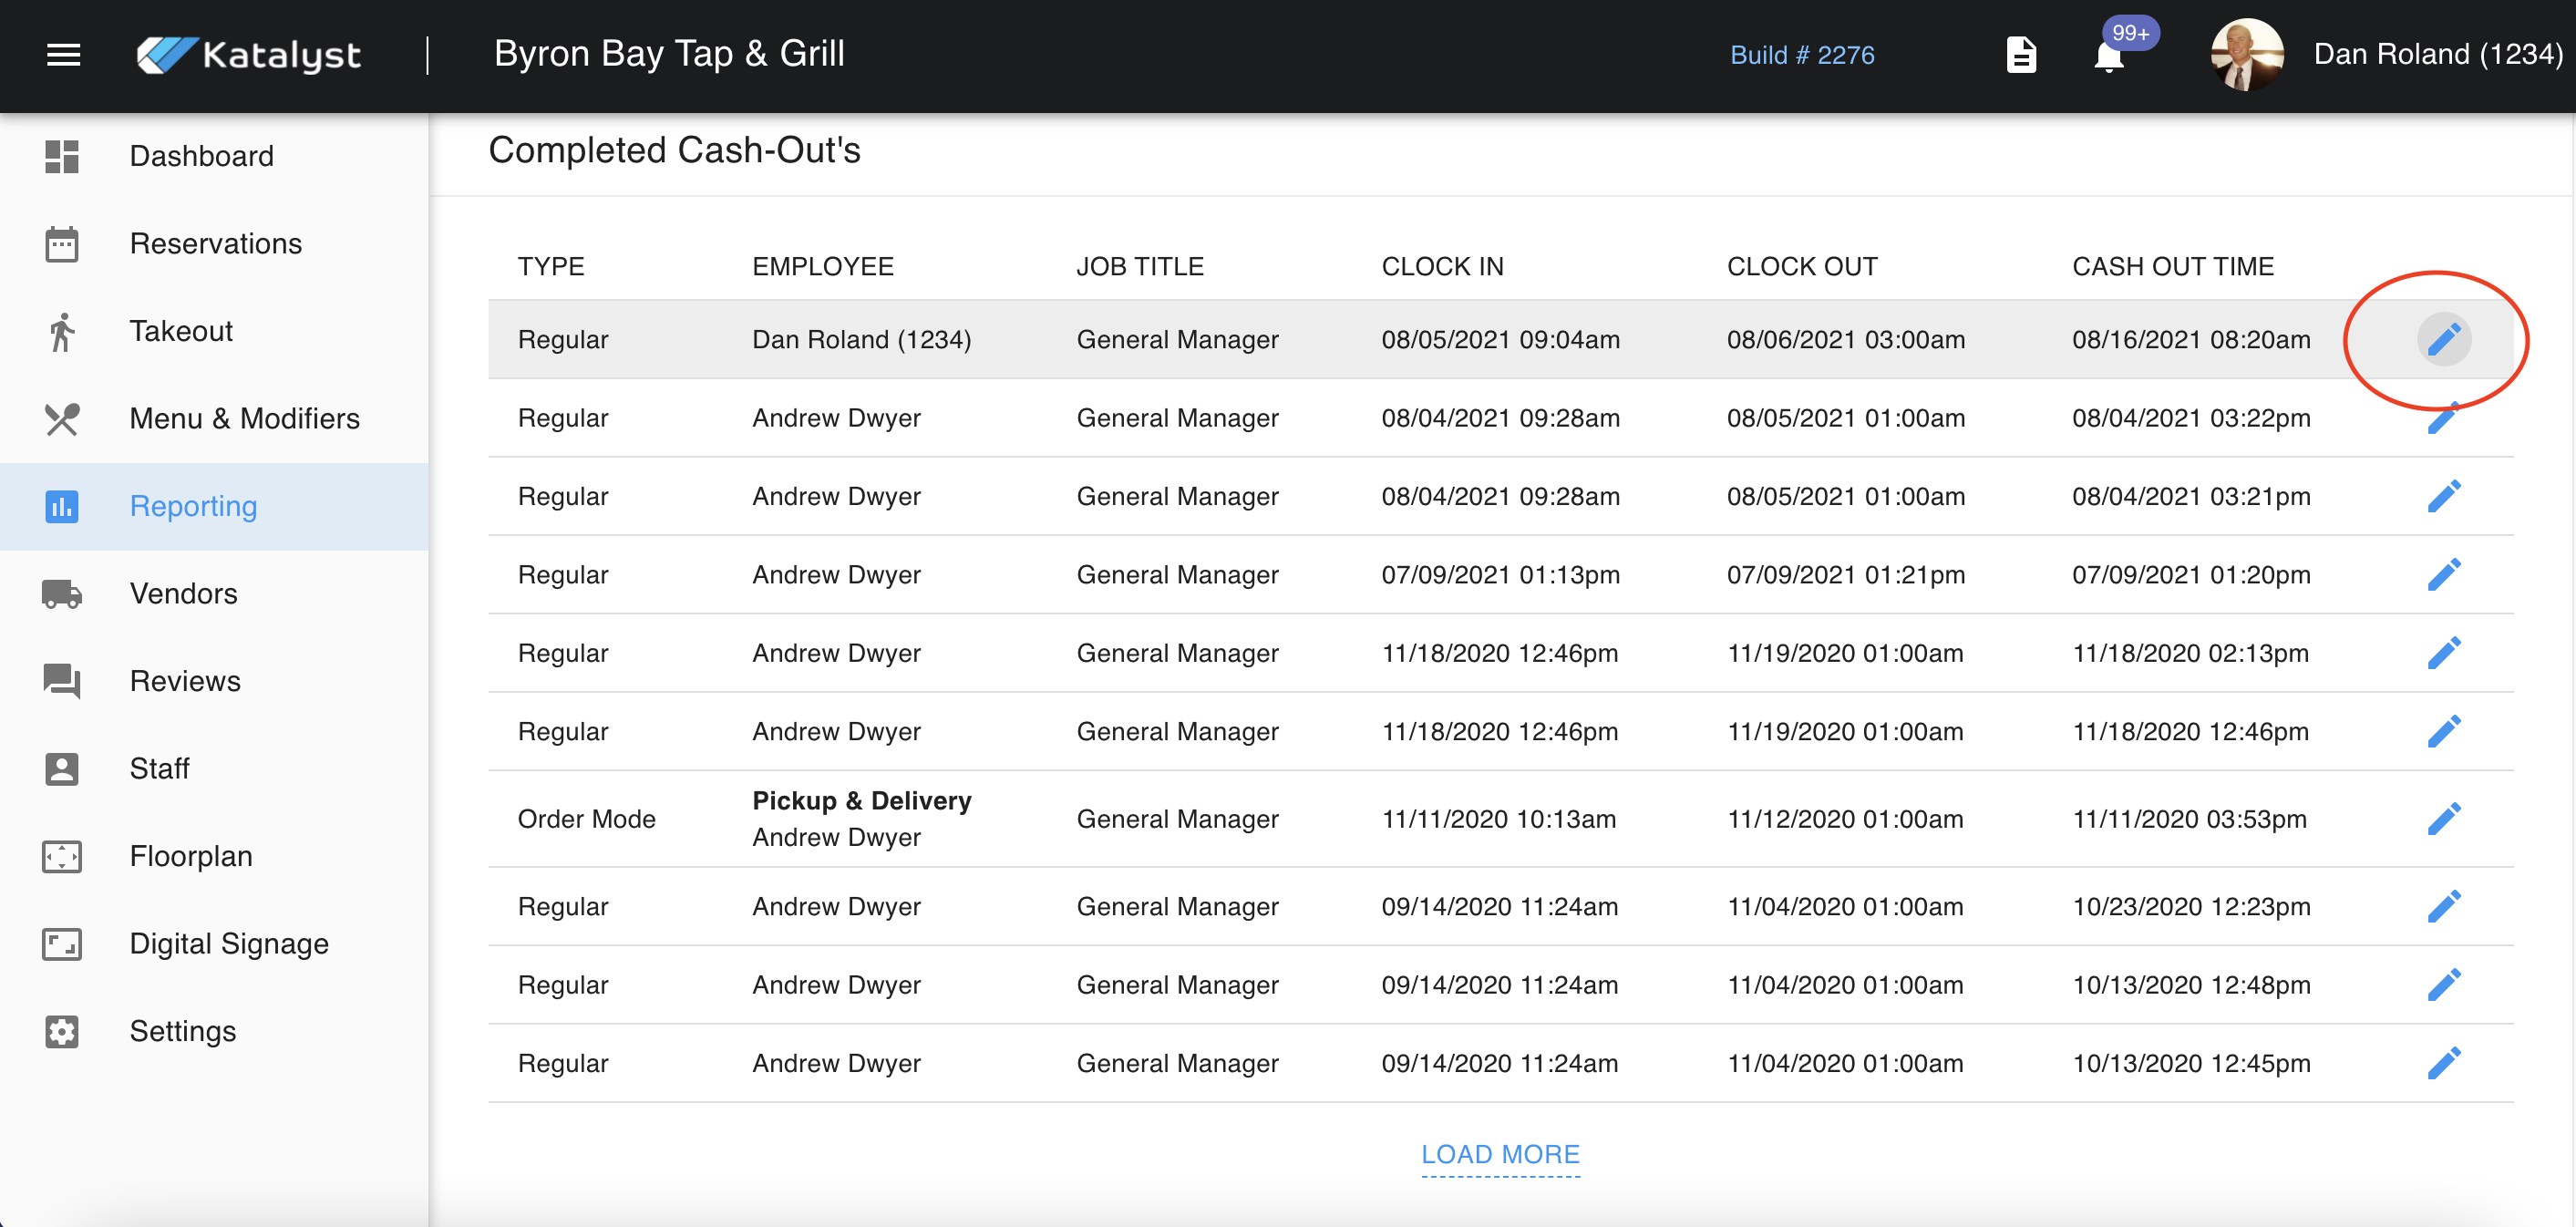Toggle the hamburger menu icon
Screen dimensions: 2576x1227
coord(63,54)
